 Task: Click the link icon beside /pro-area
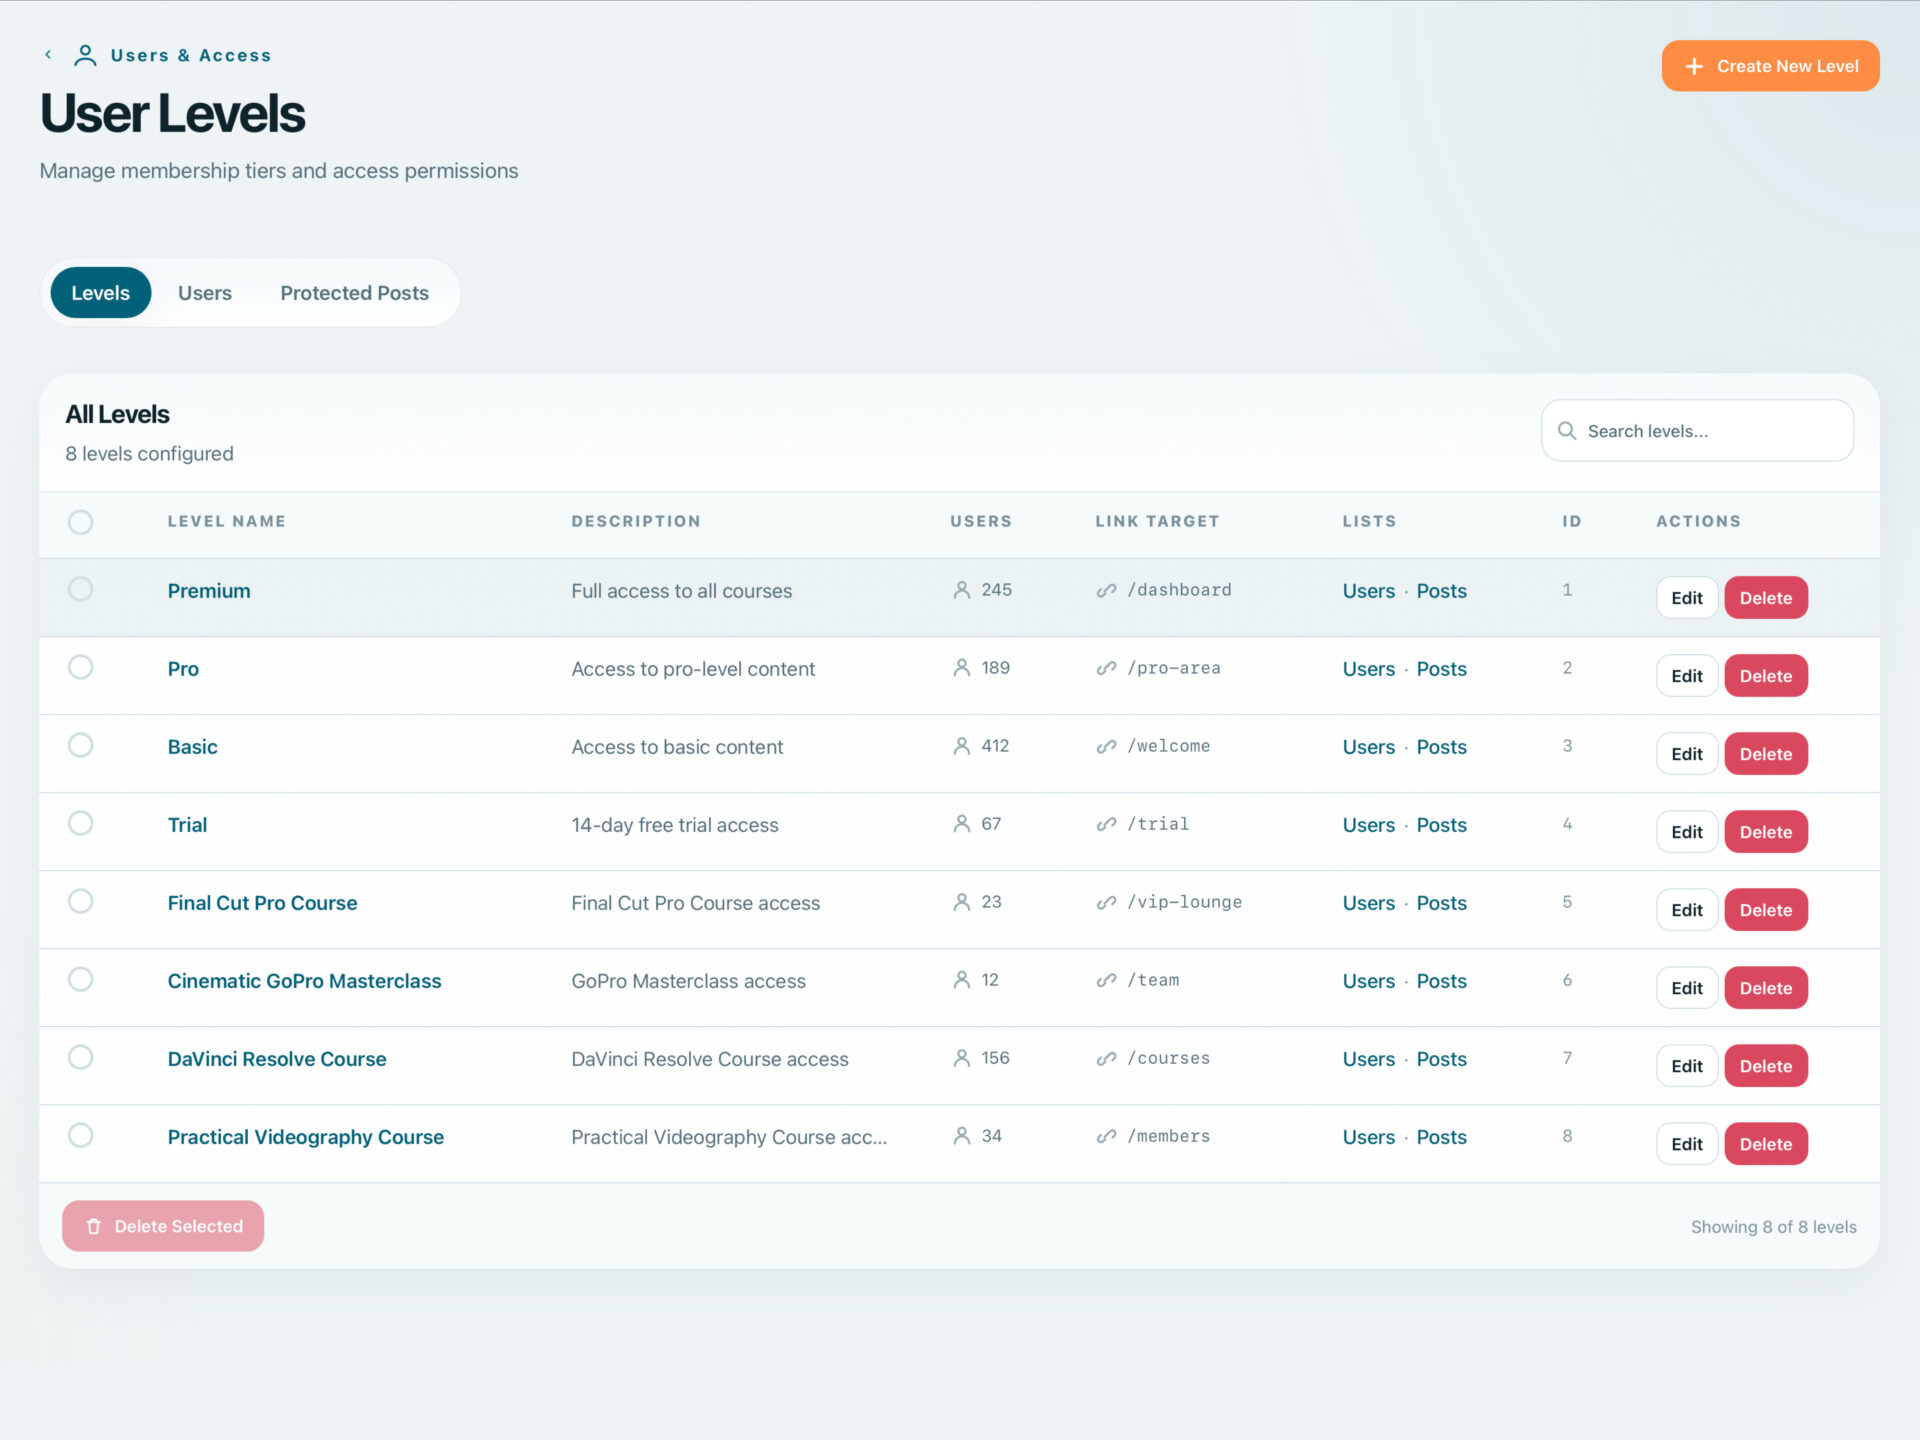tap(1106, 668)
